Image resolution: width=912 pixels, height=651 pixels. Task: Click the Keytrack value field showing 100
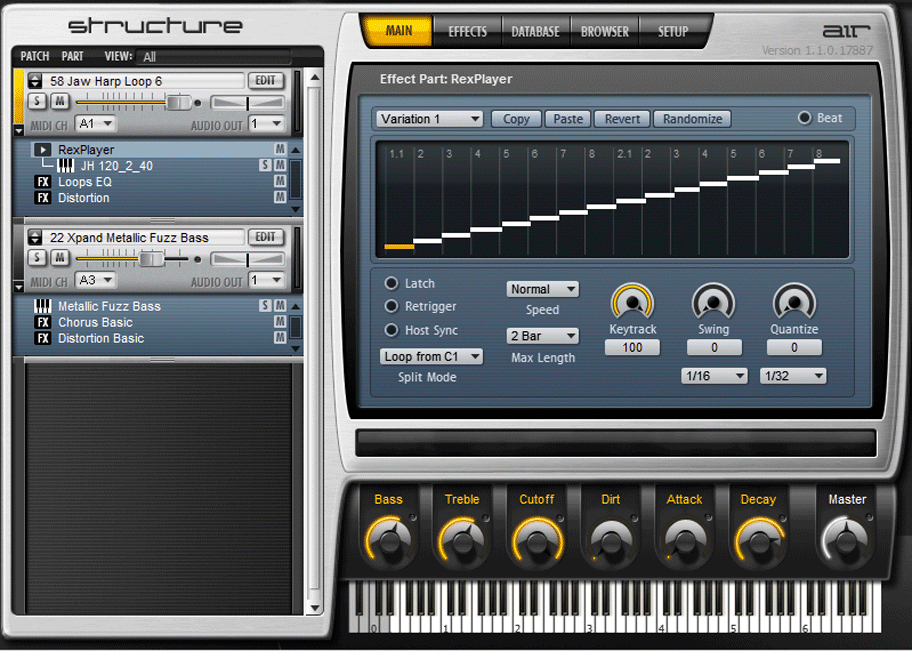click(632, 347)
